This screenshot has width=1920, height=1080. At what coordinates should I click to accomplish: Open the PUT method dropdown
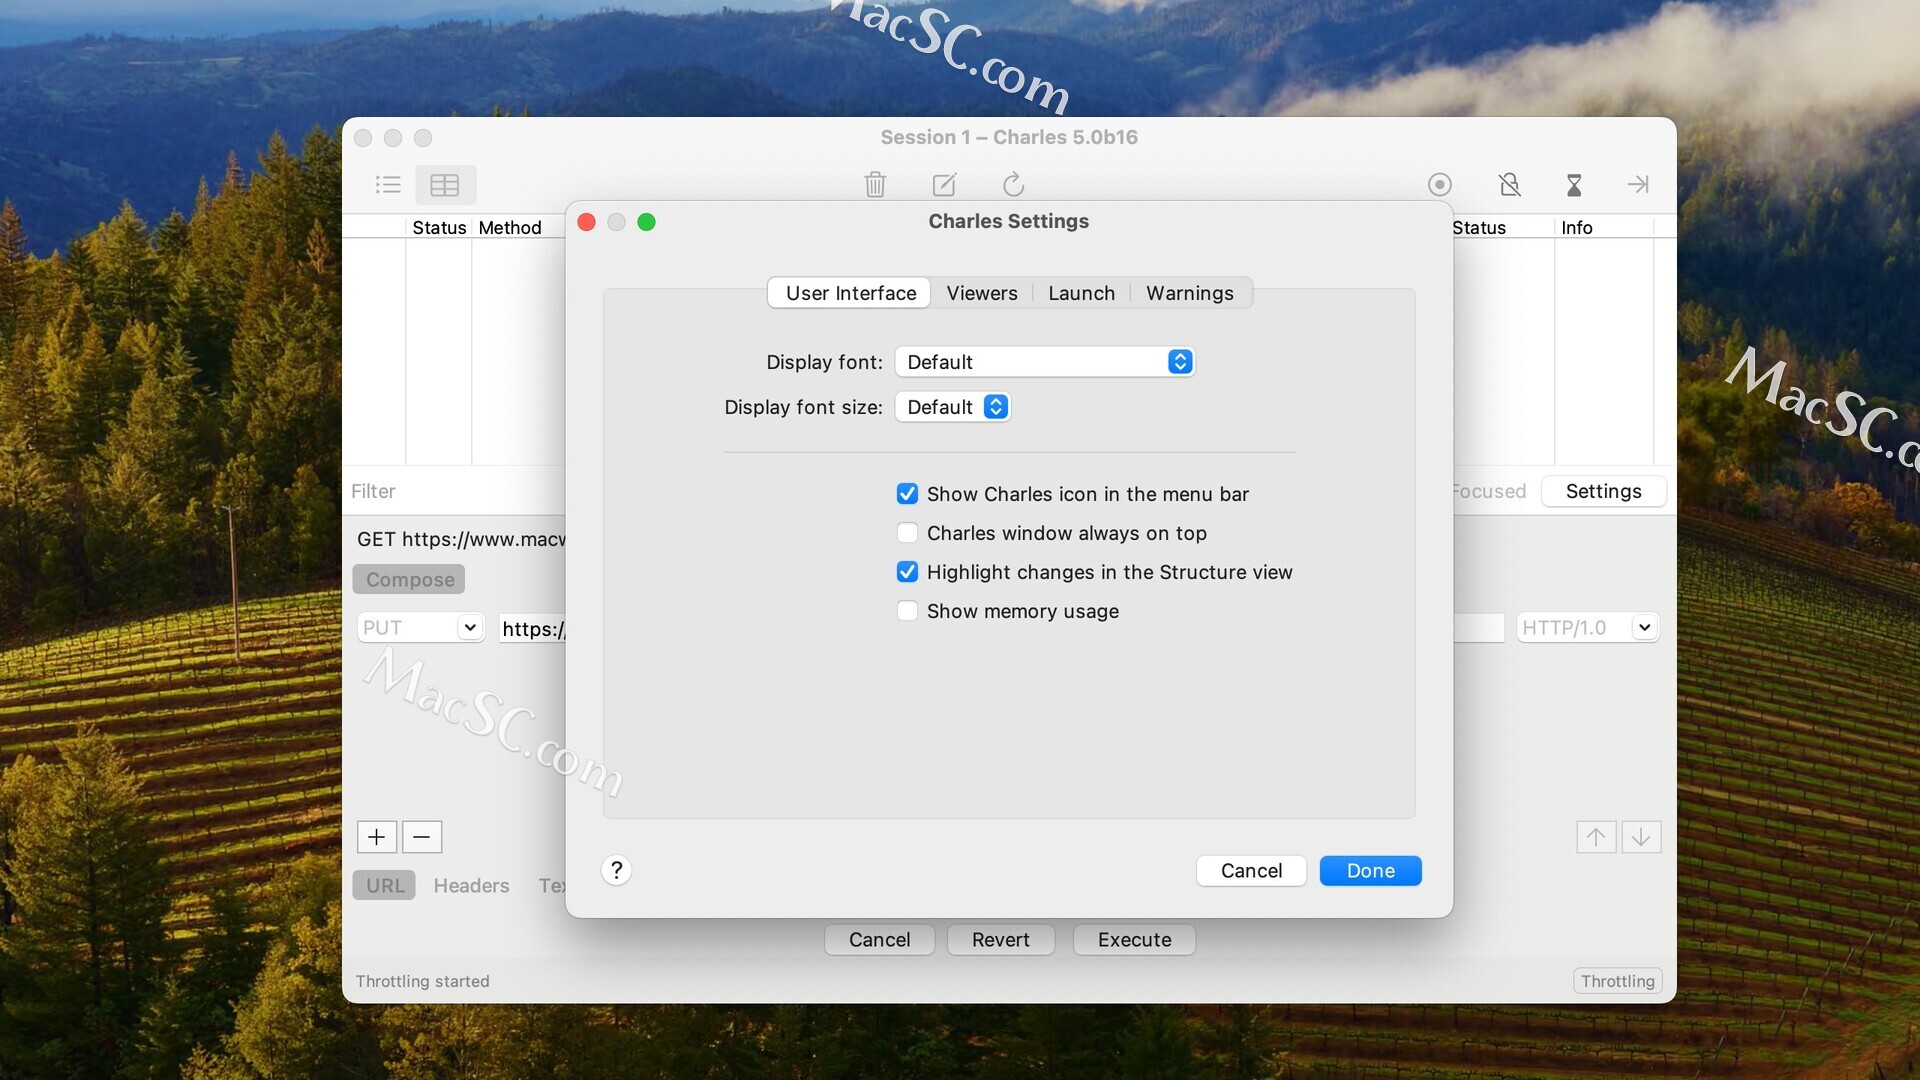421,628
